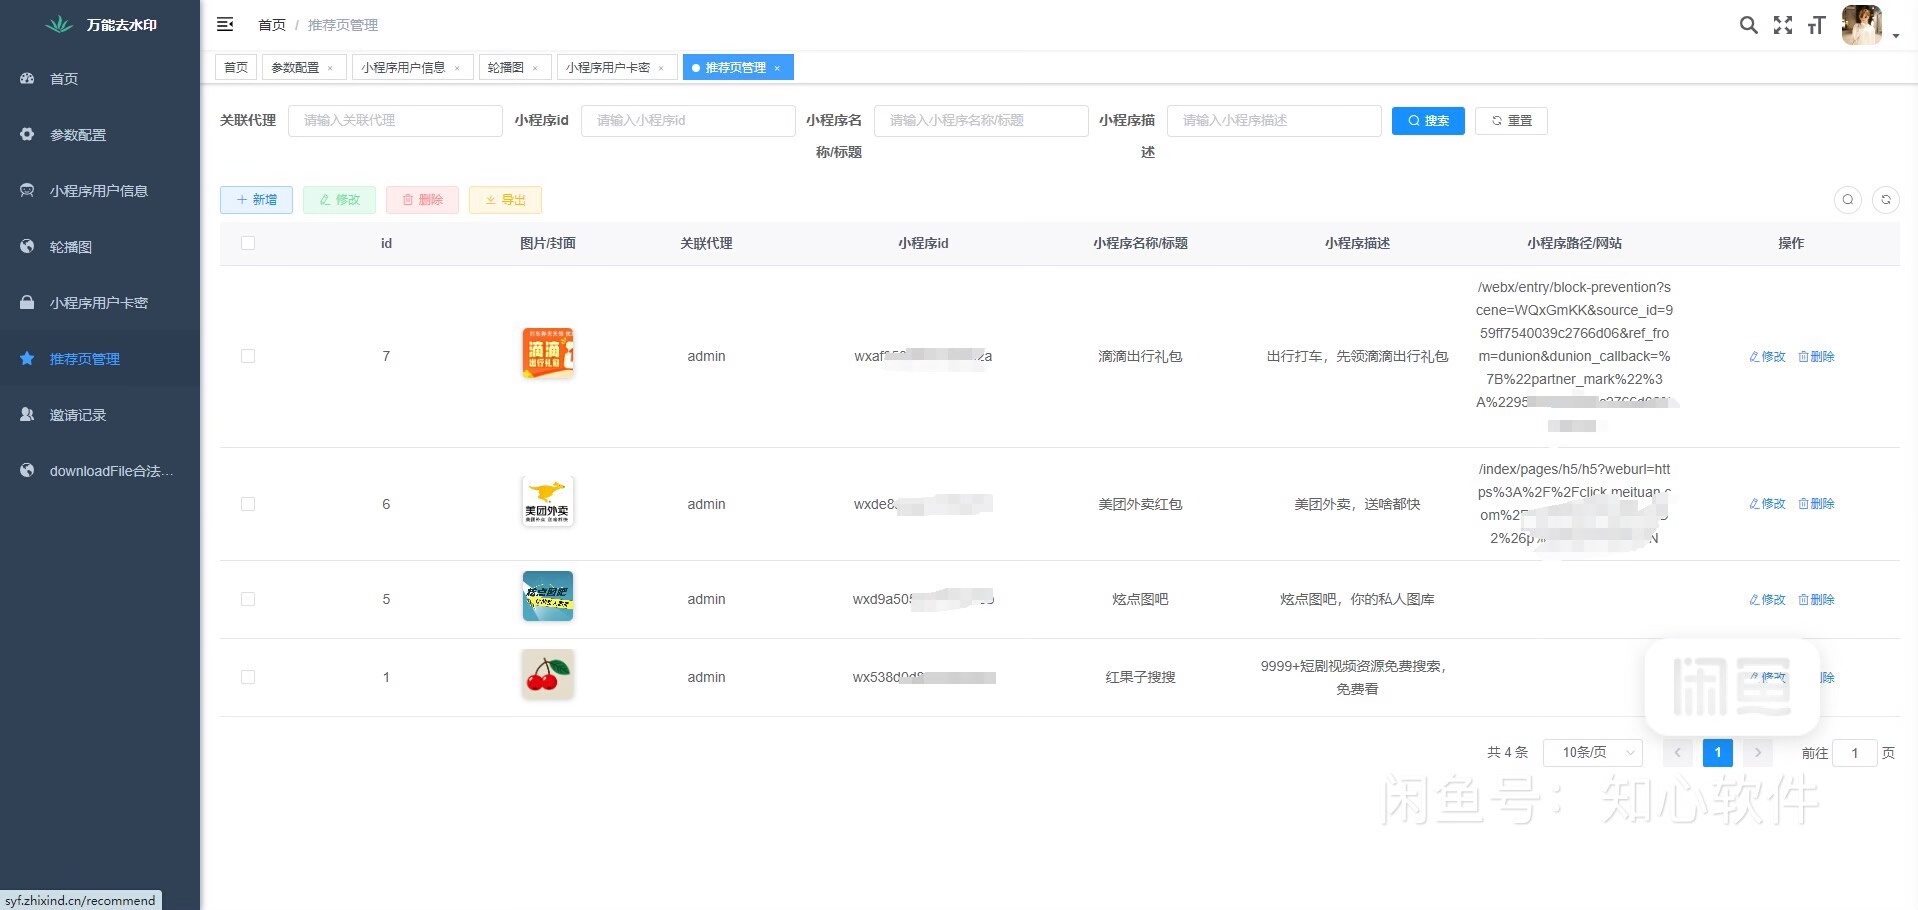
Task: Click the round refresh icon above table
Action: click(x=1885, y=200)
